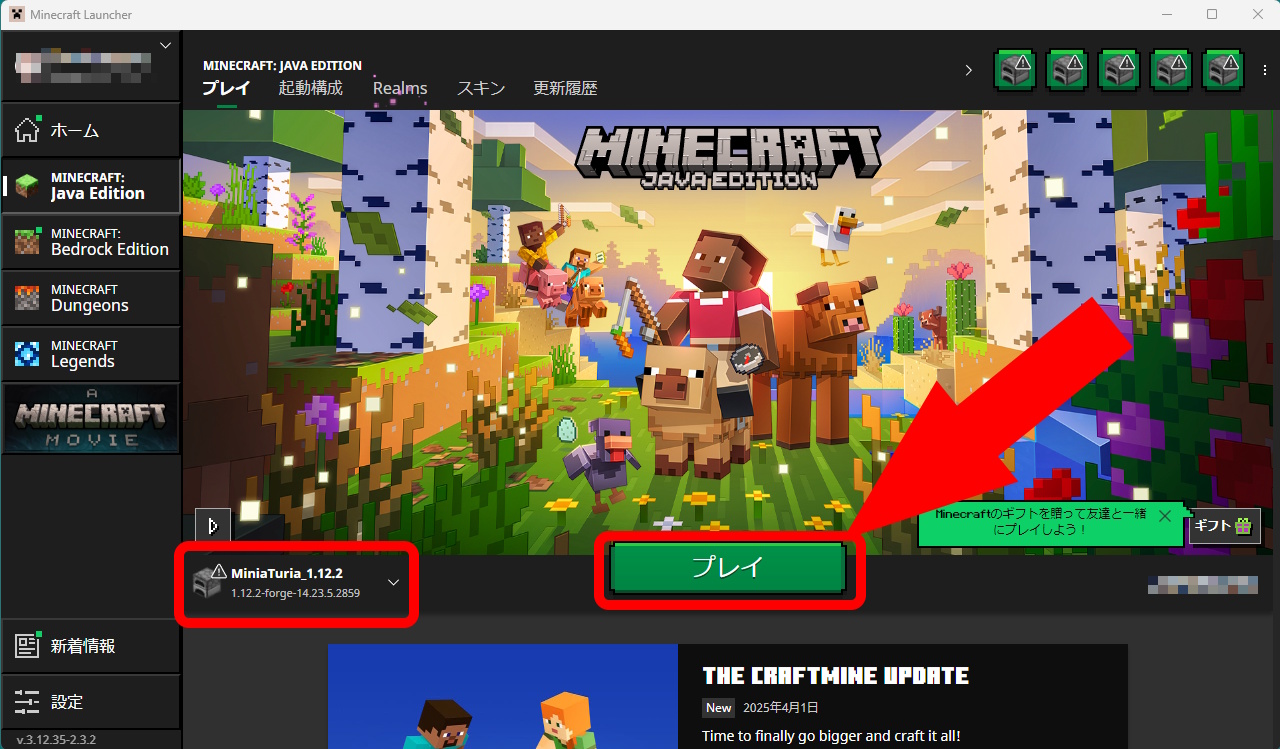Switch to the プレイ tab

[x=226, y=88]
